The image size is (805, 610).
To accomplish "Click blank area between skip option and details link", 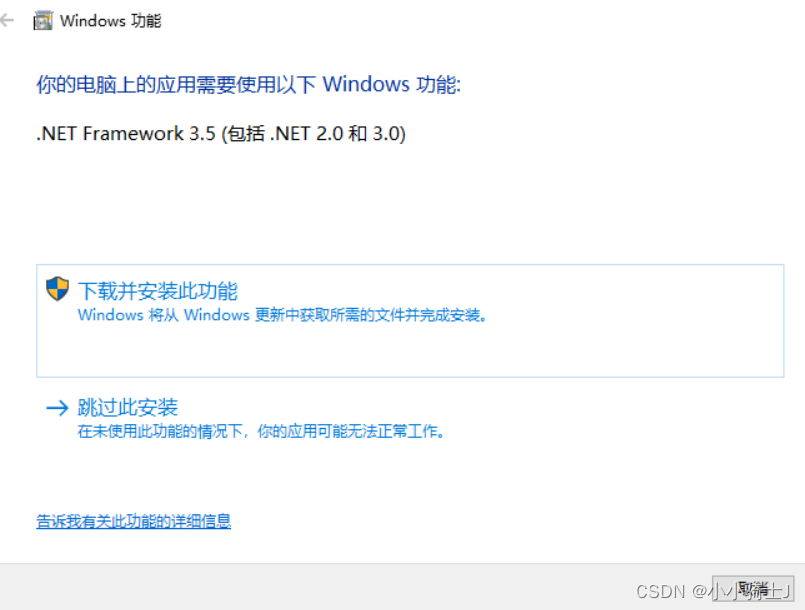I will 402,478.
